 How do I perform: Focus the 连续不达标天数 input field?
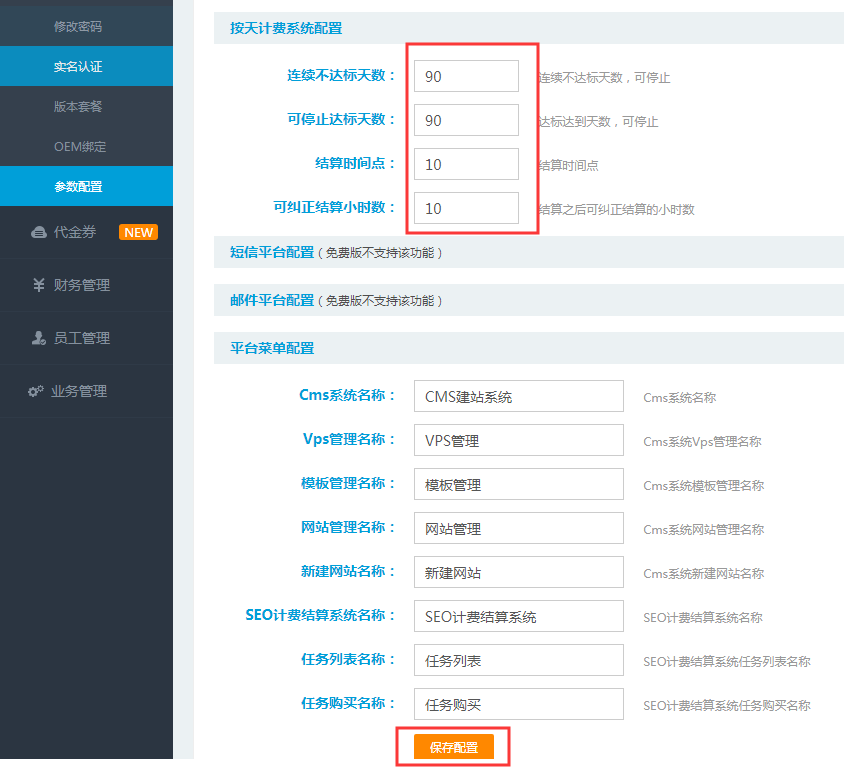click(466, 76)
